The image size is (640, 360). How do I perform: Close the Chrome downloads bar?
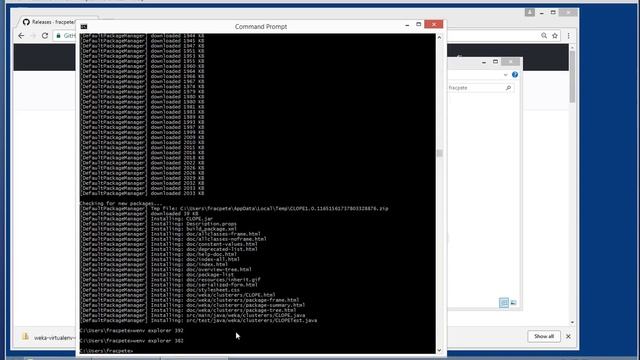pyautogui.click(x=568, y=337)
